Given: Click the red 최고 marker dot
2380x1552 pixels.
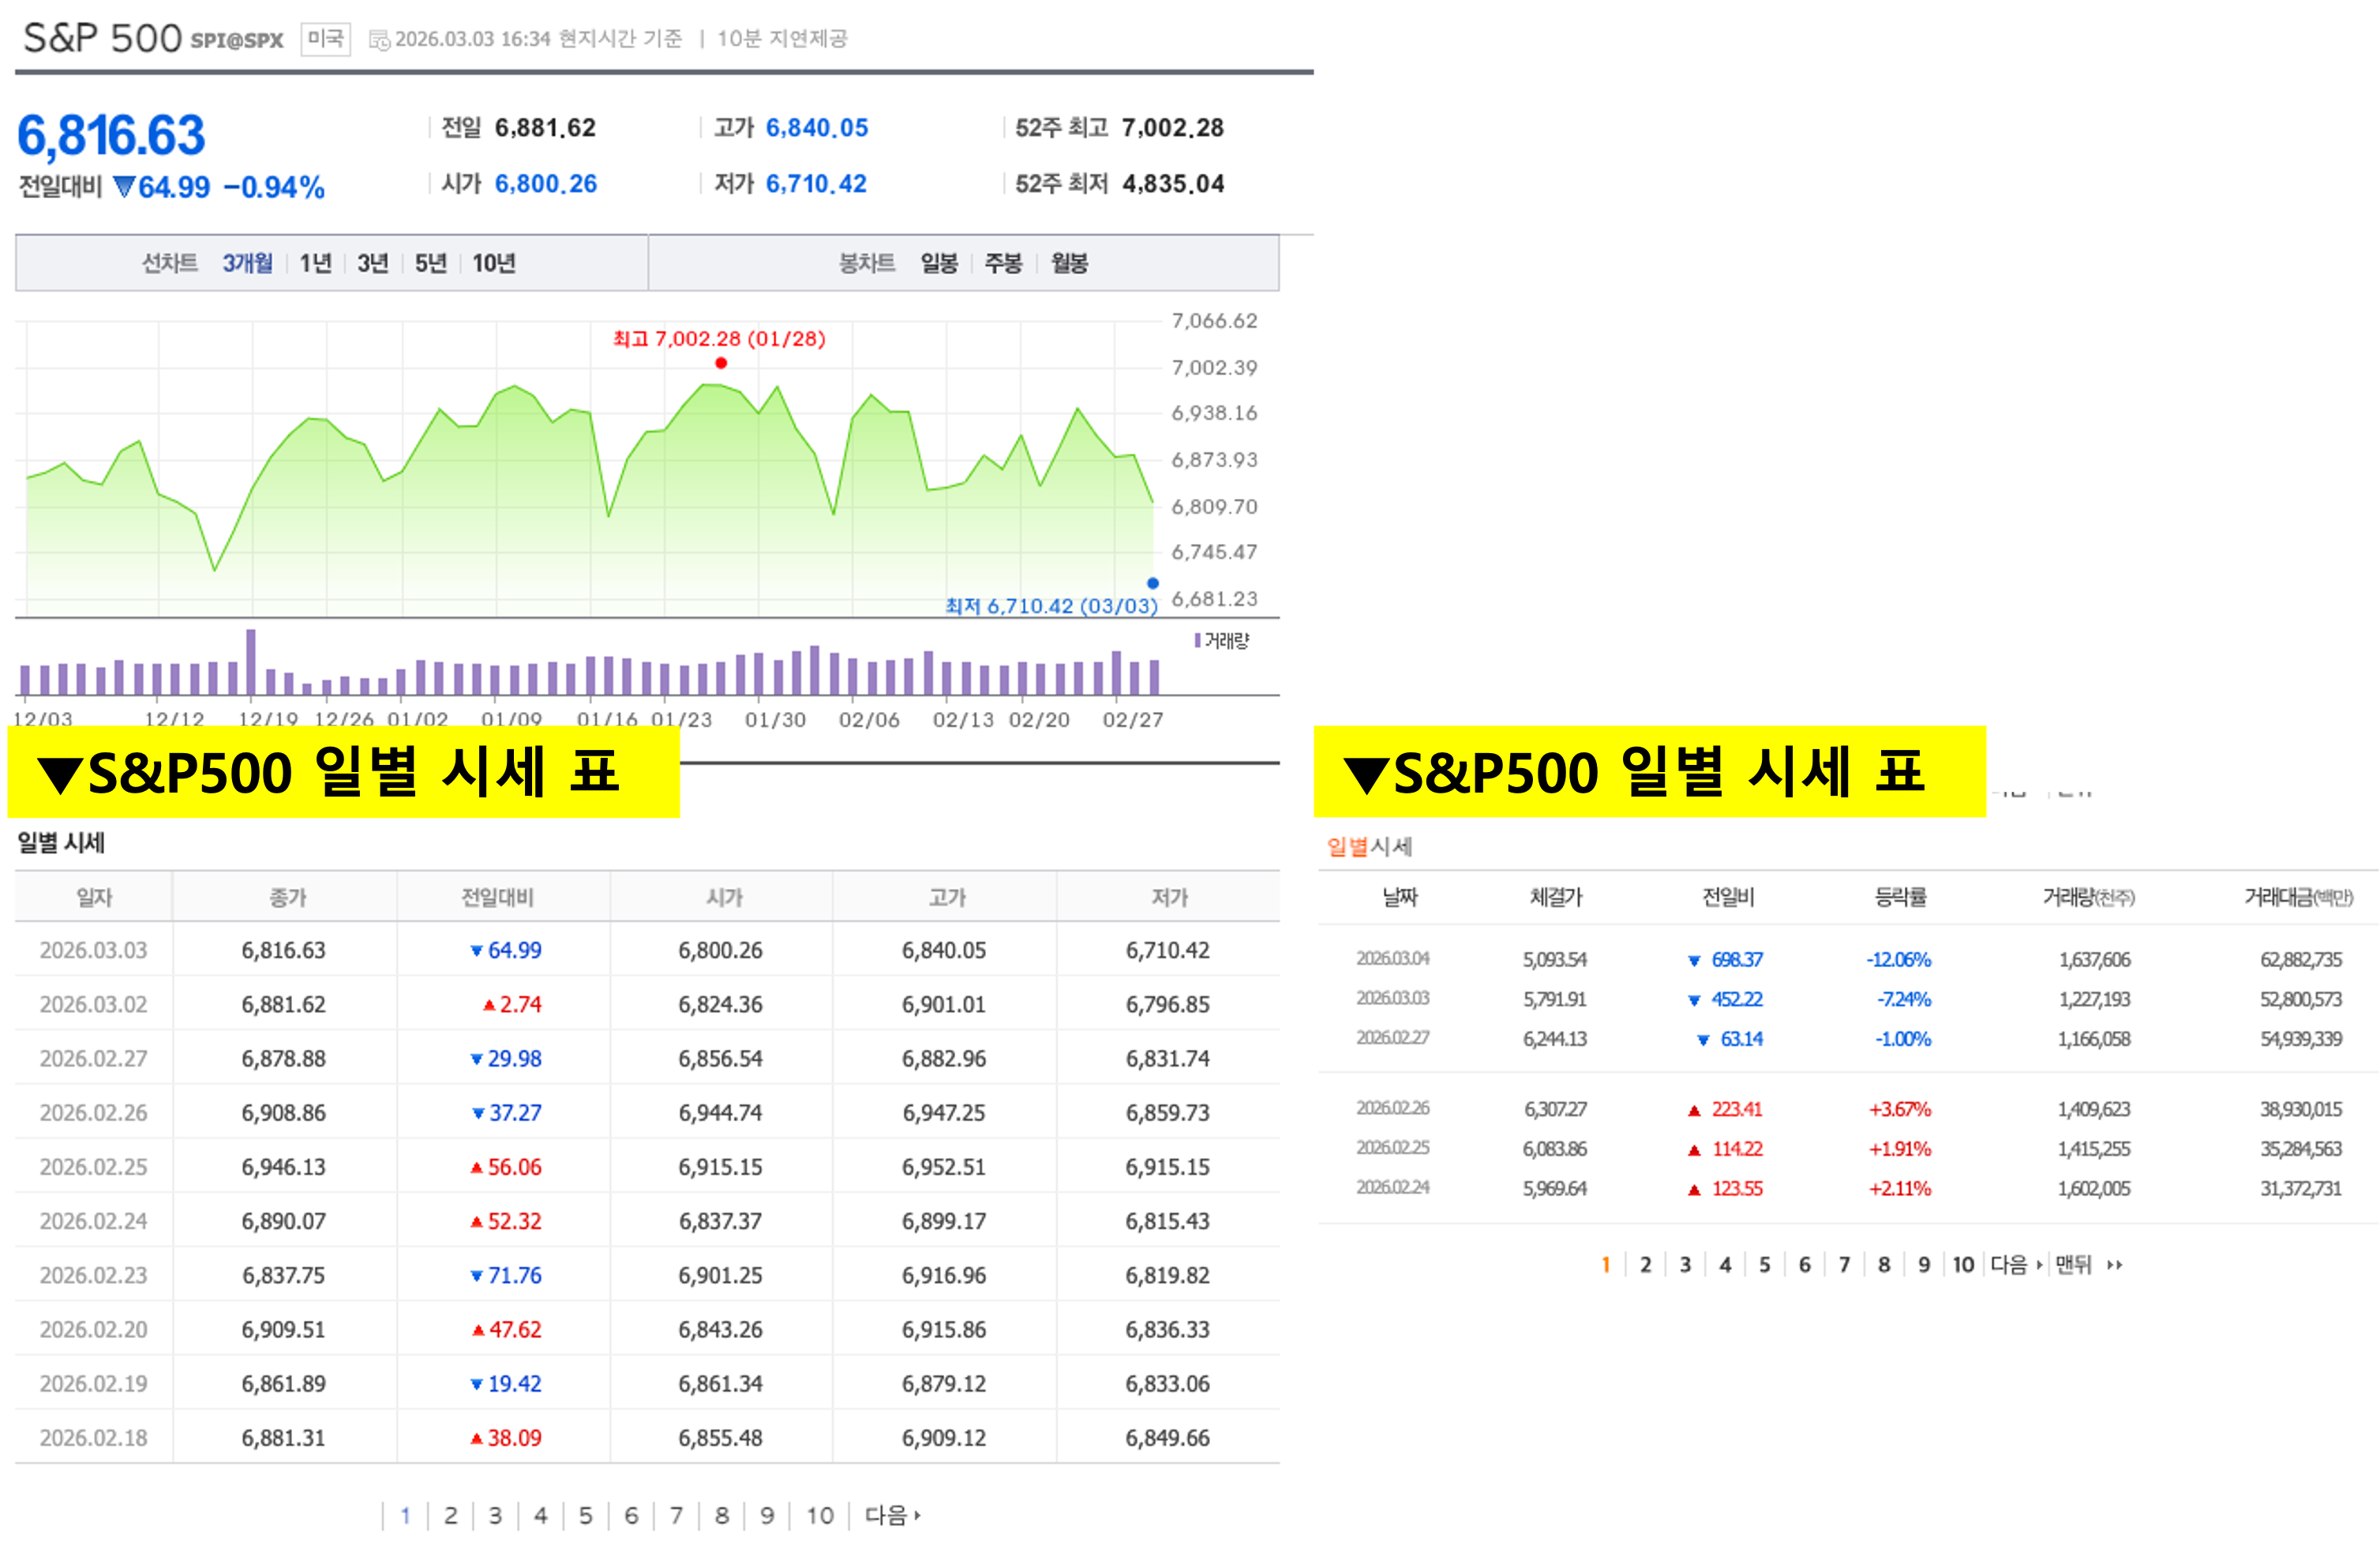Looking at the screenshot, I should (x=721, y=363).
